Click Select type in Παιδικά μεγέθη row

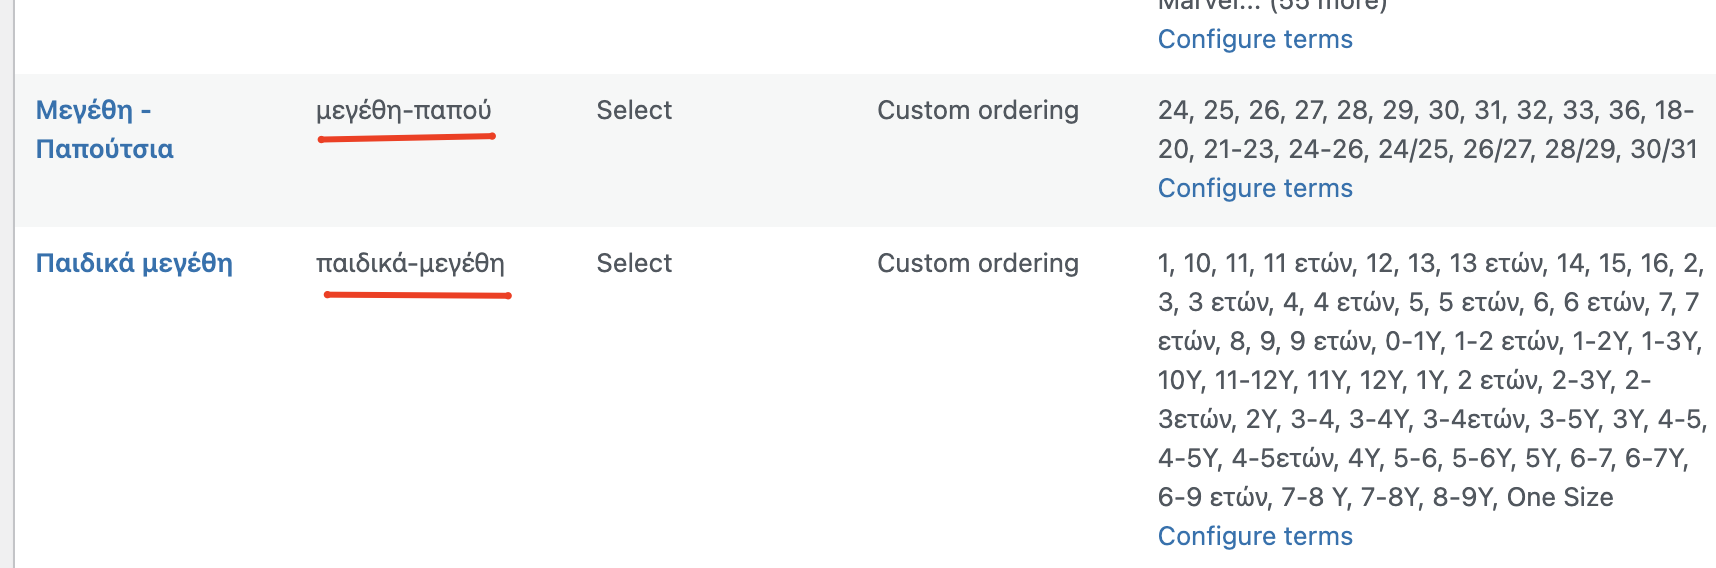pos(634,263)
